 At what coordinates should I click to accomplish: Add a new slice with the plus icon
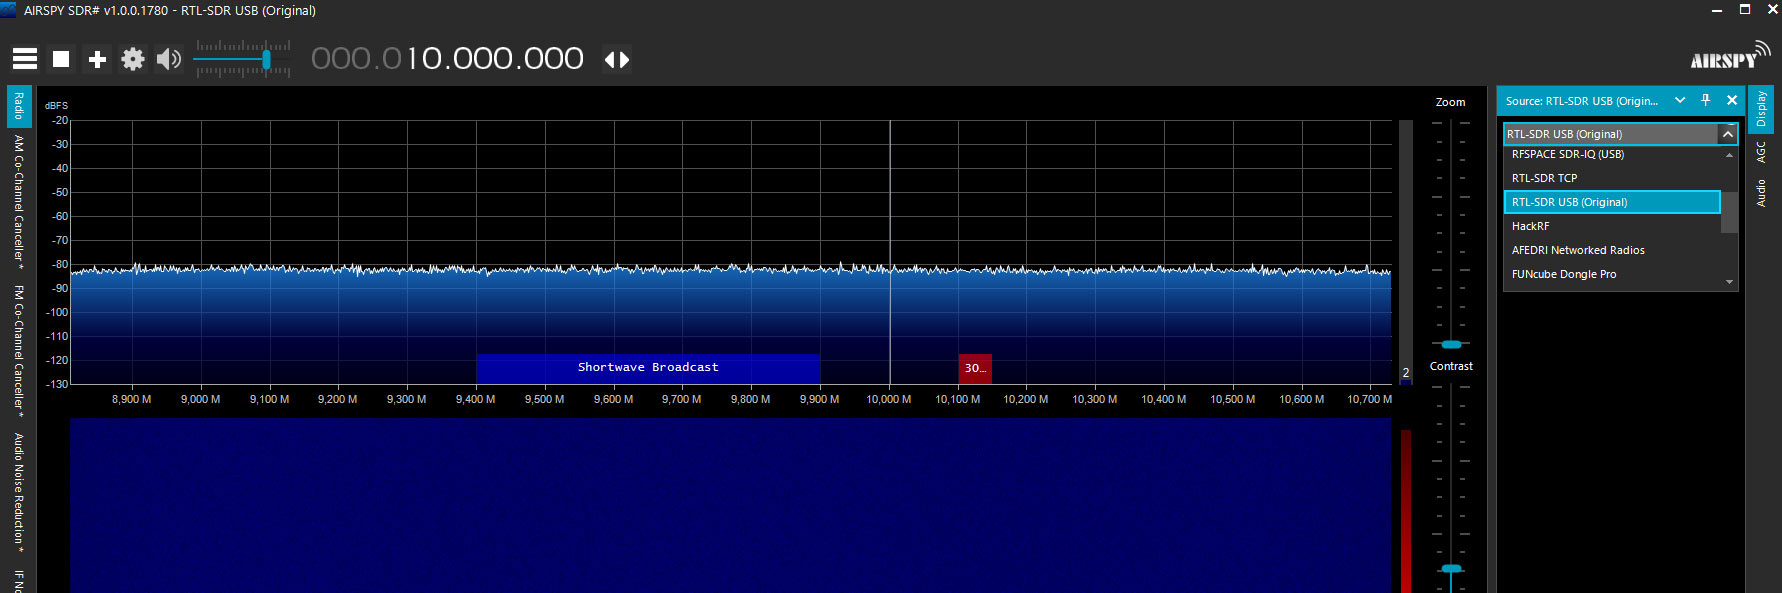coord(97,59)
